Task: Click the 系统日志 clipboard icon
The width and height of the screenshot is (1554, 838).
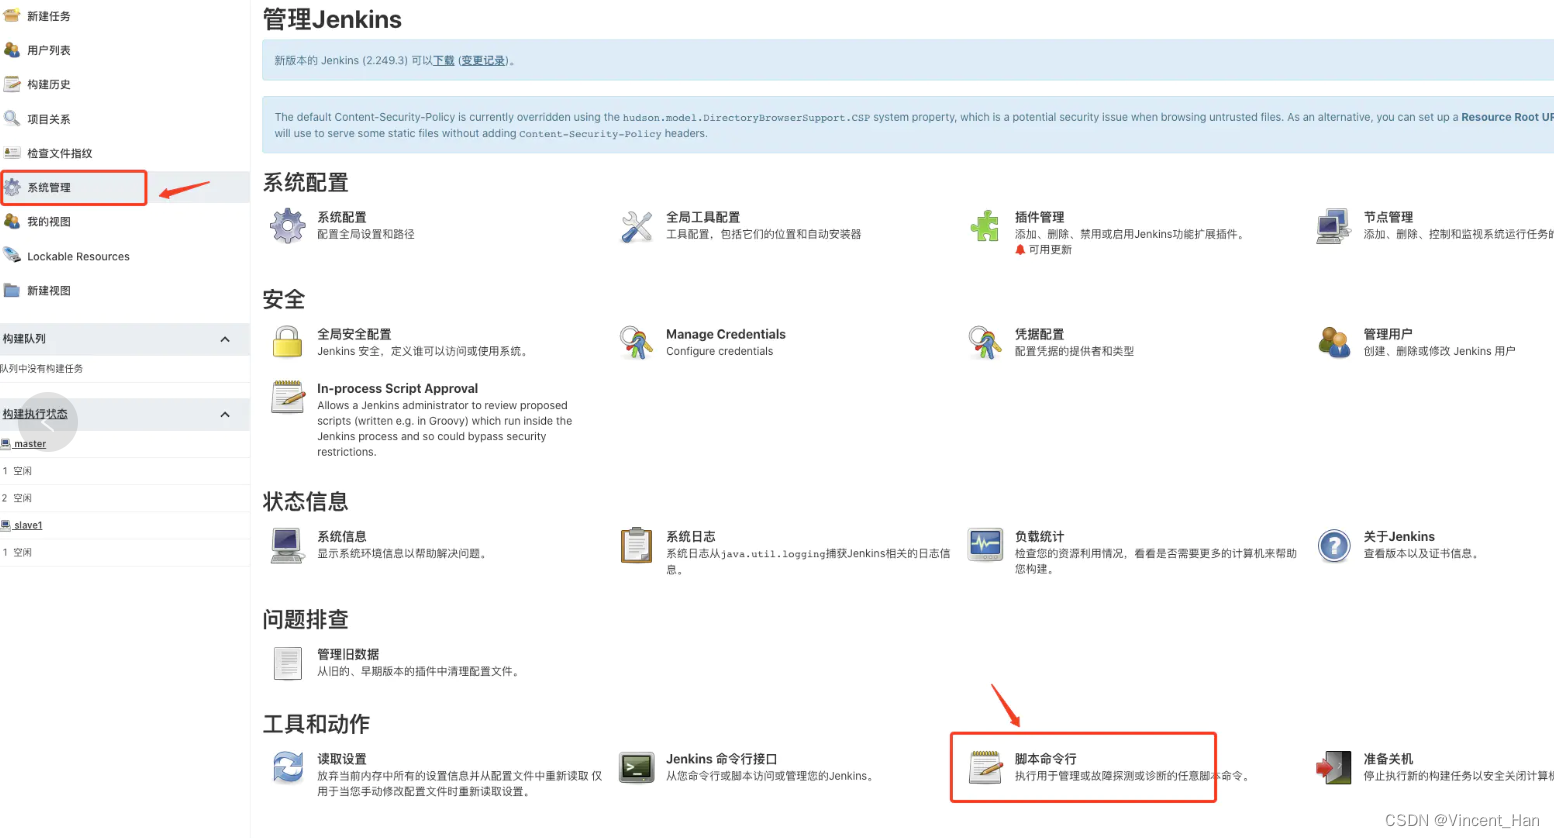Action: click(x=637, y=545)
